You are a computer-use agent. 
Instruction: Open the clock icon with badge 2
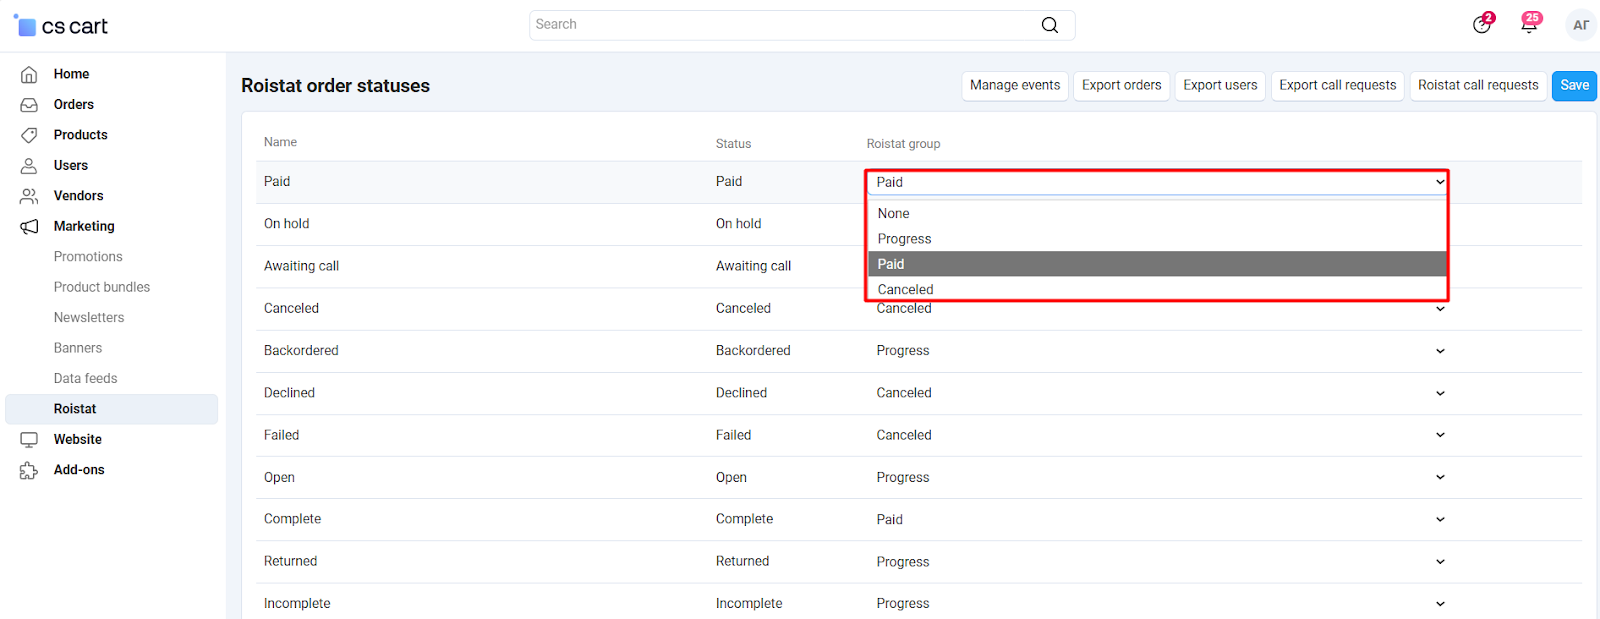[x=1482, y=25]
